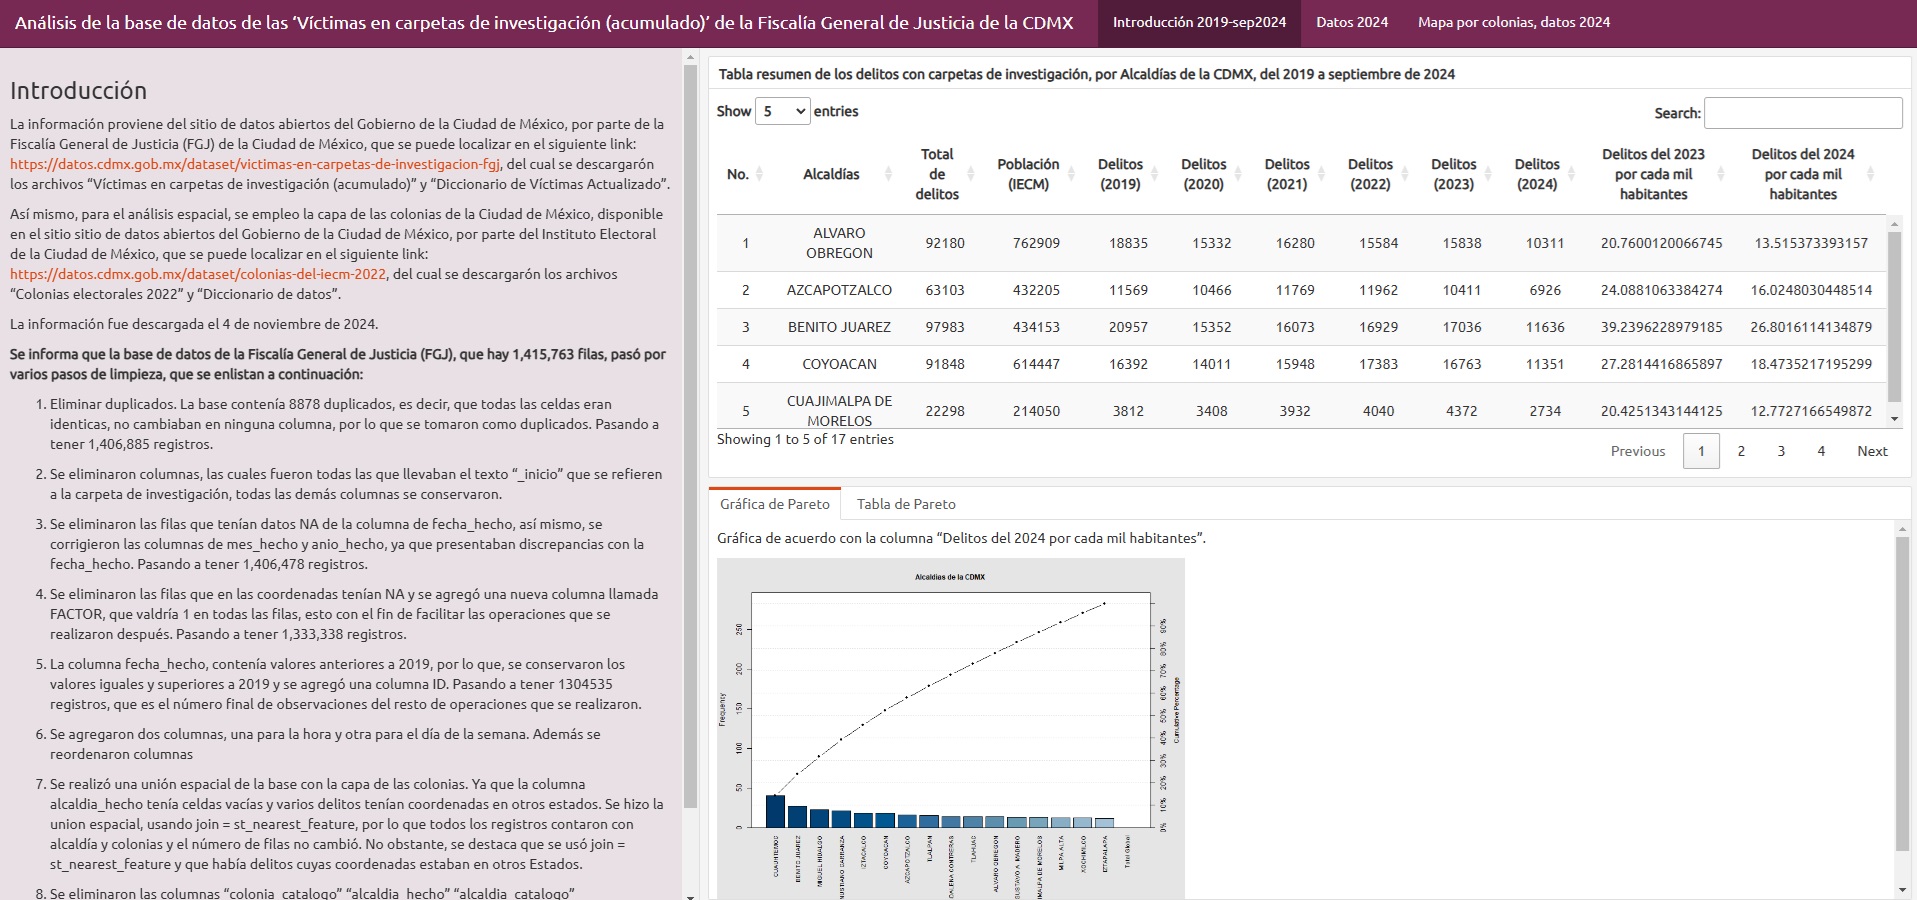Click the Introducción panel scrollbar thumb

690,435
